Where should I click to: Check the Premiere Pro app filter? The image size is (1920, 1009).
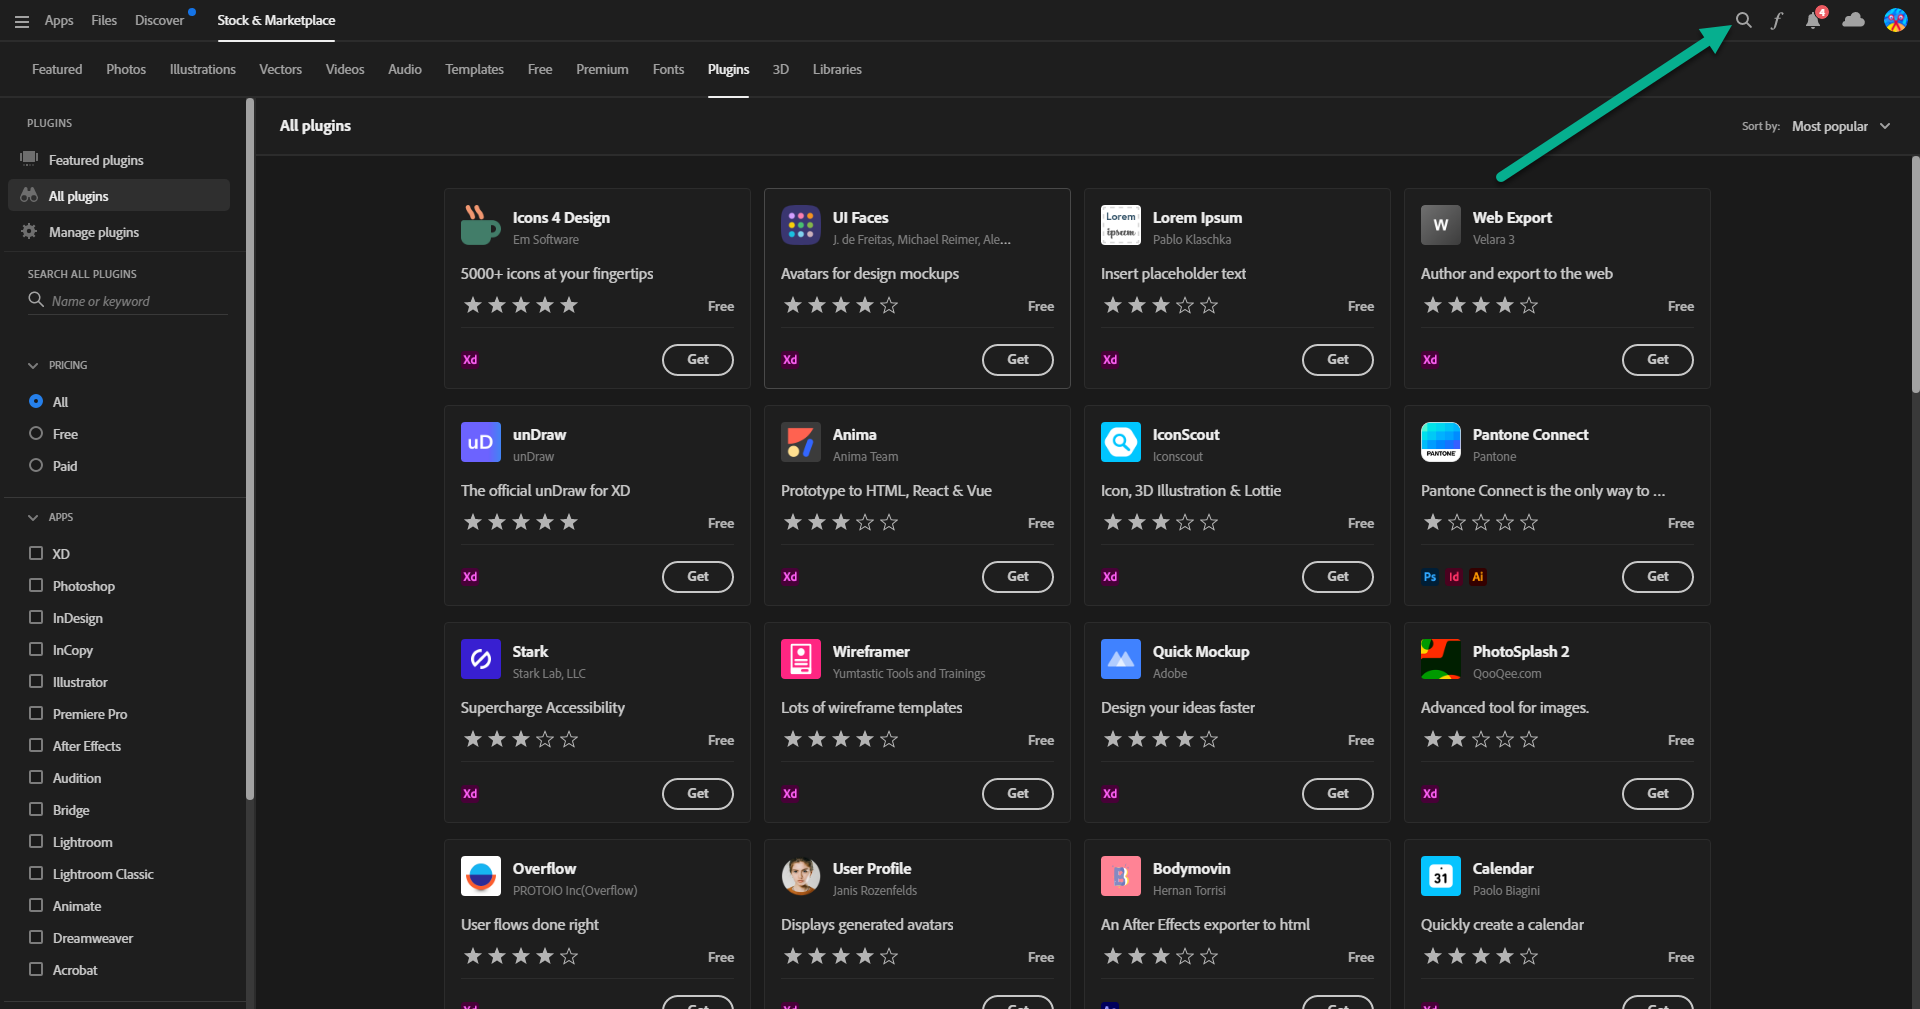click(36, 713)
